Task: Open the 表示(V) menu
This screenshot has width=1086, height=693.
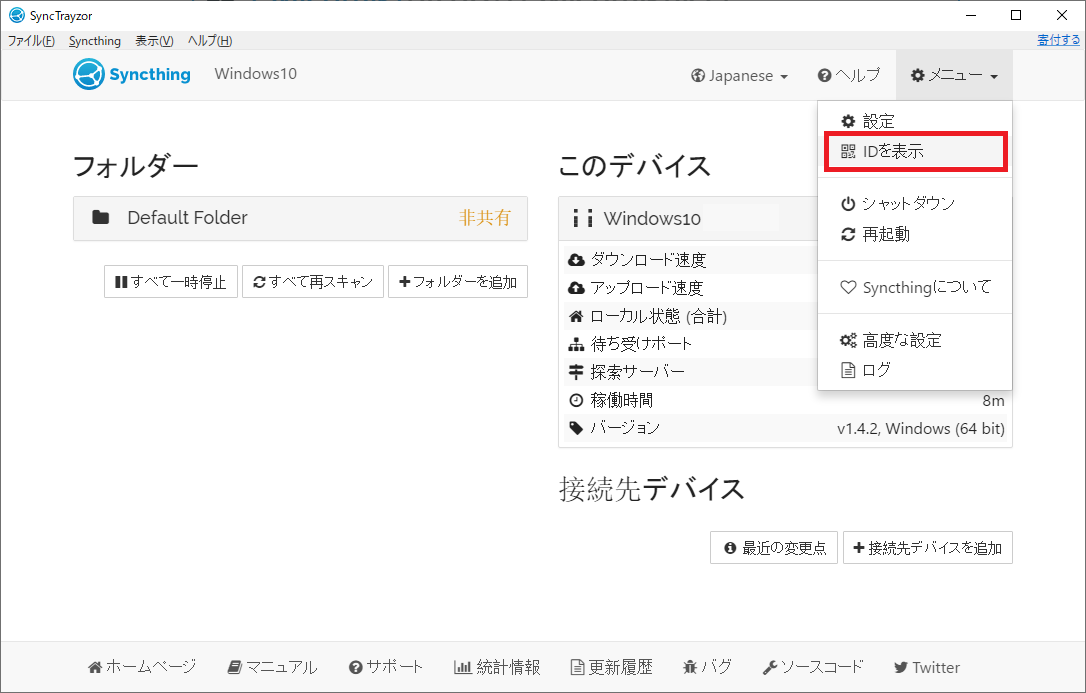Action: (154, 41)
